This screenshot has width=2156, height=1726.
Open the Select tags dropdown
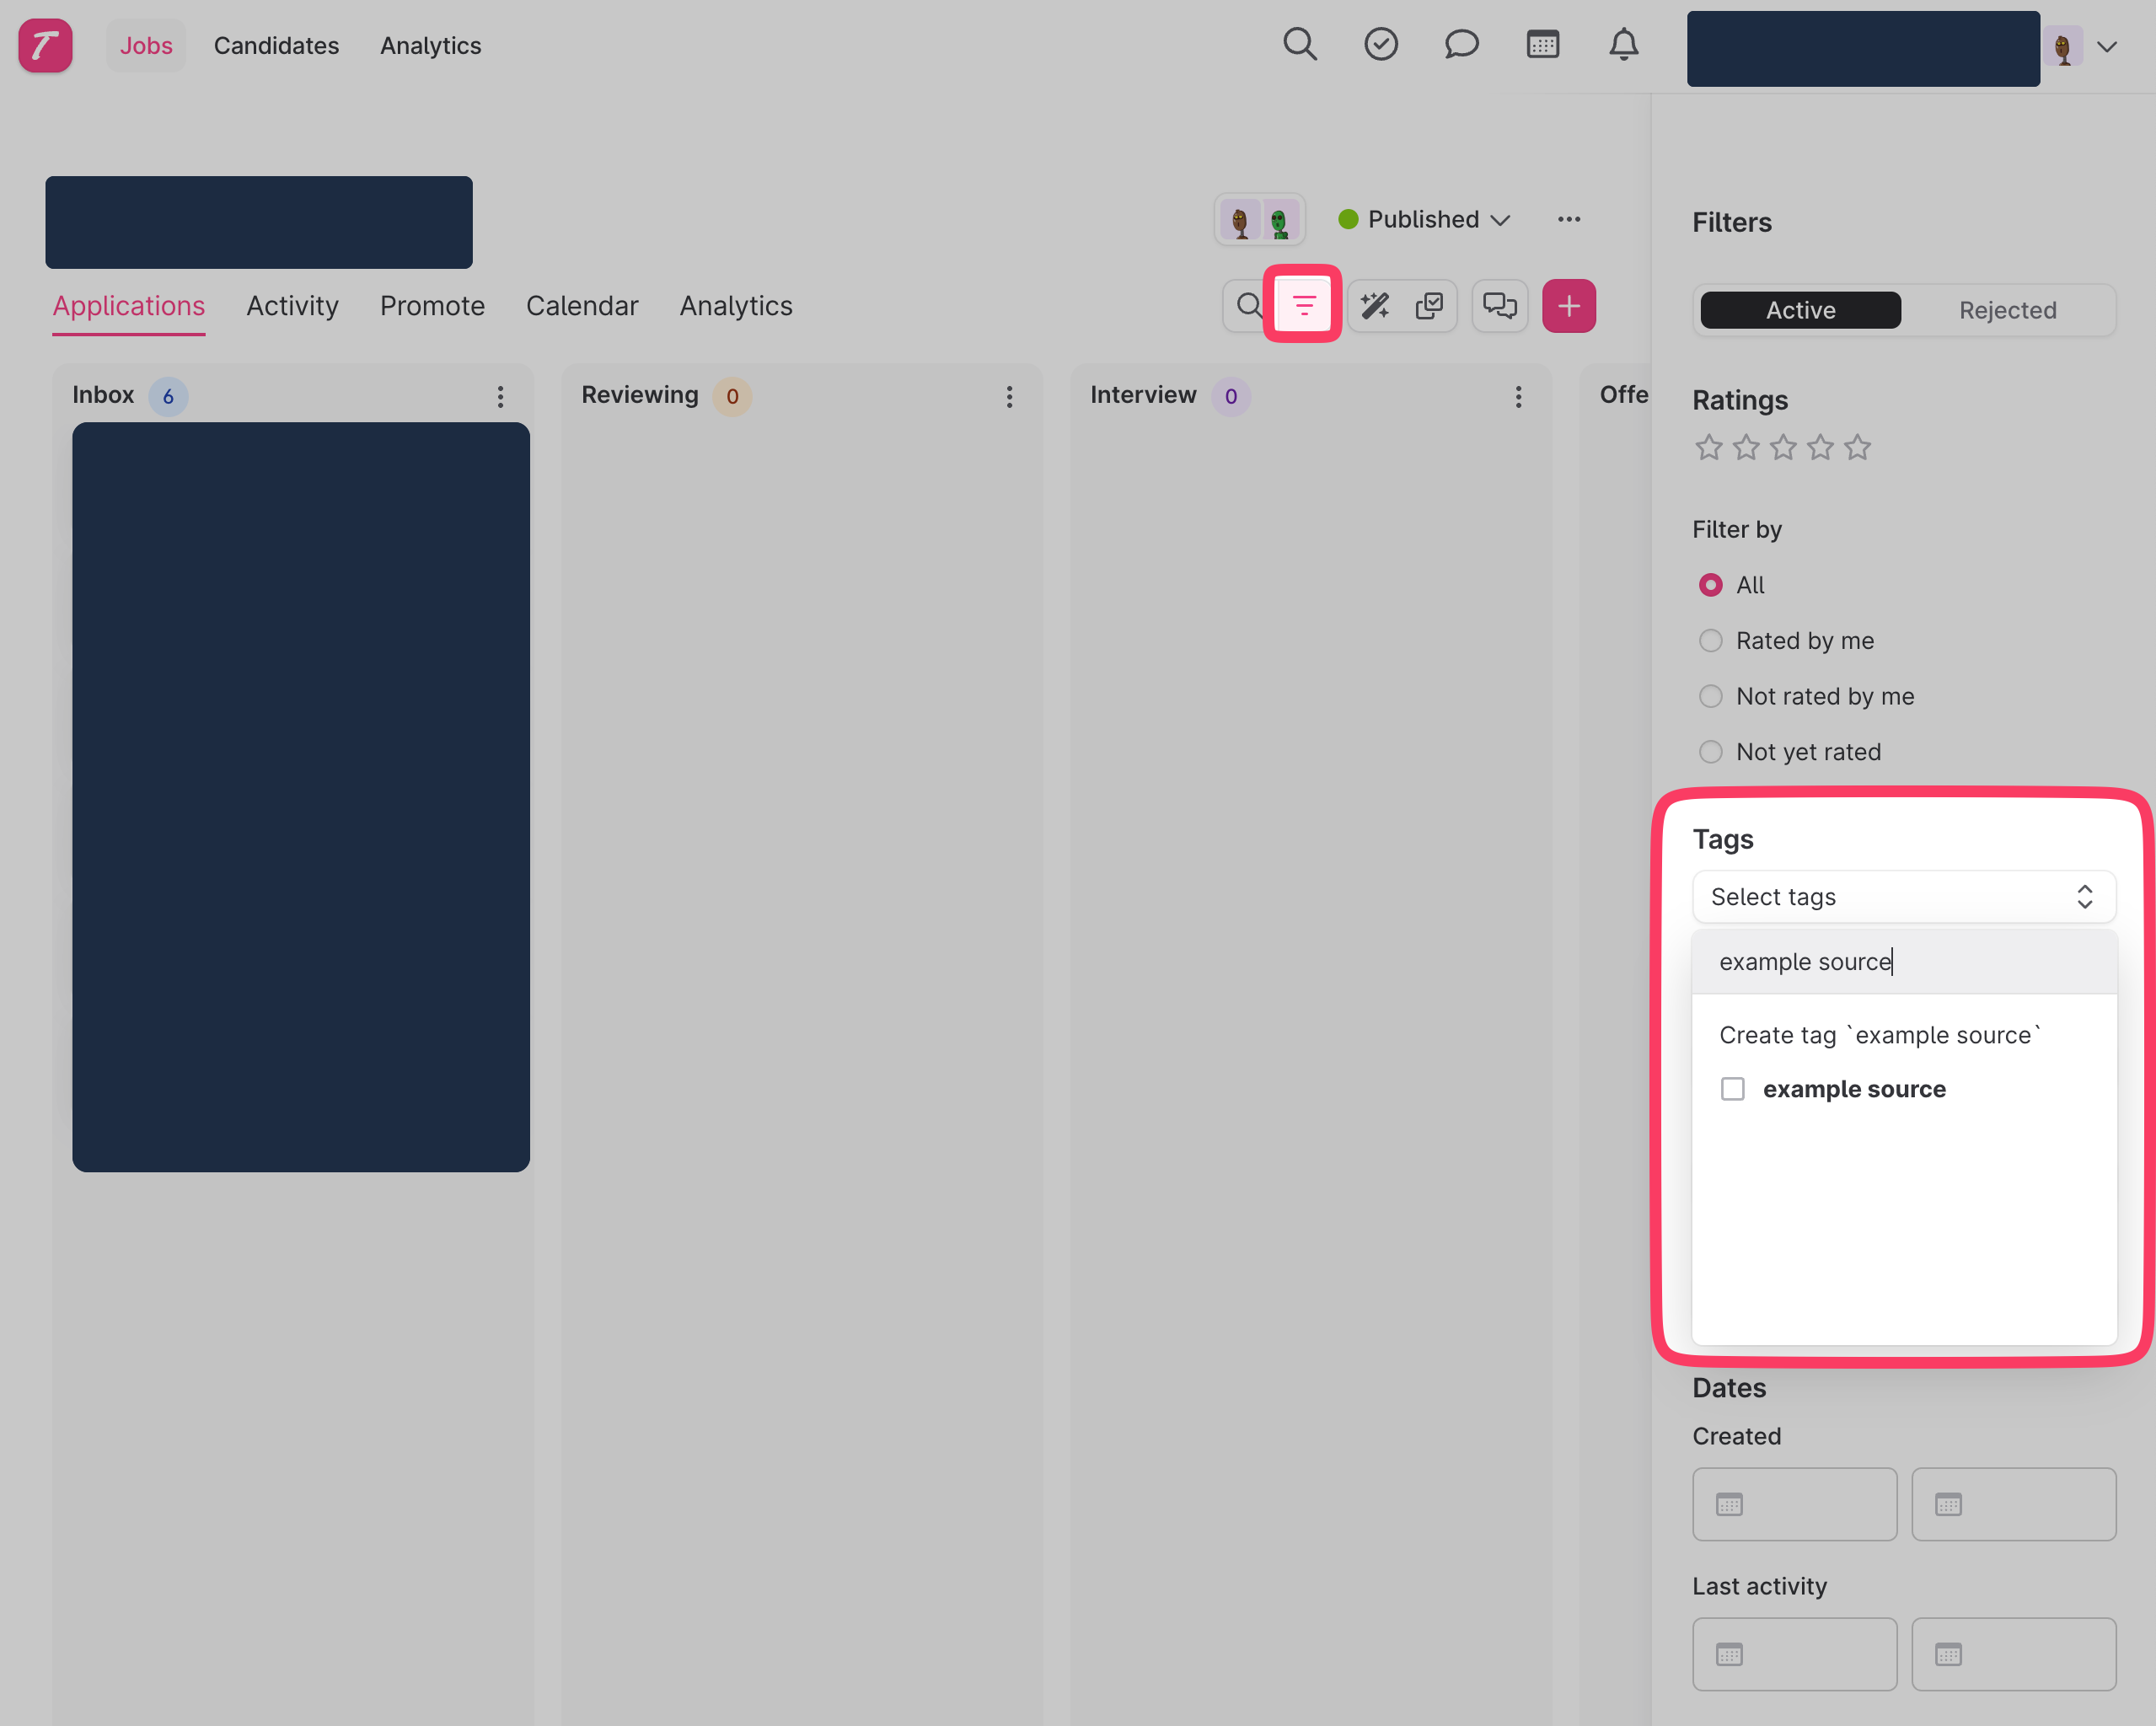1902,896
